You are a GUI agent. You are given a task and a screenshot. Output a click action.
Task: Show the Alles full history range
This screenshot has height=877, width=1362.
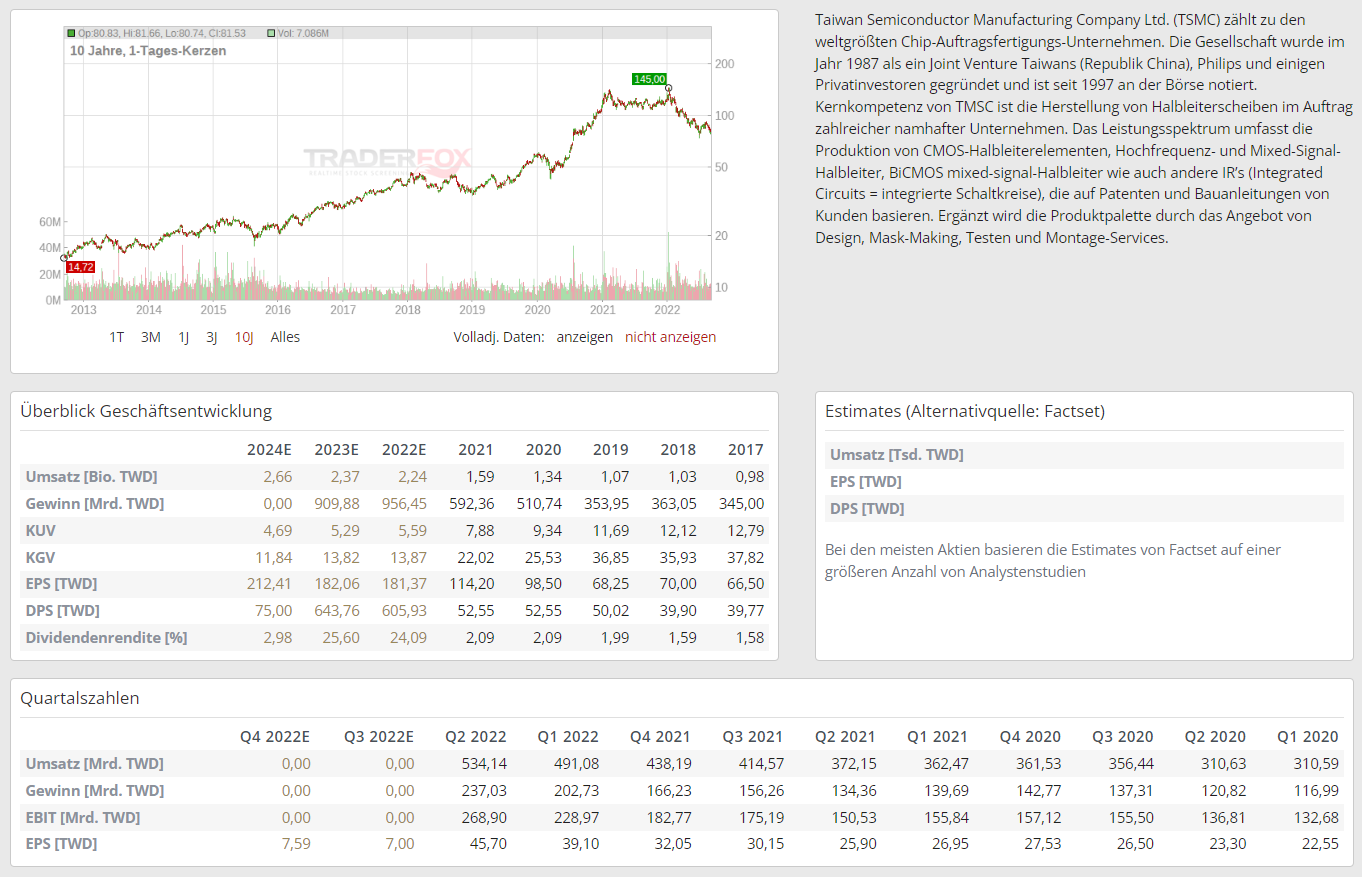(x=285, y=337)
